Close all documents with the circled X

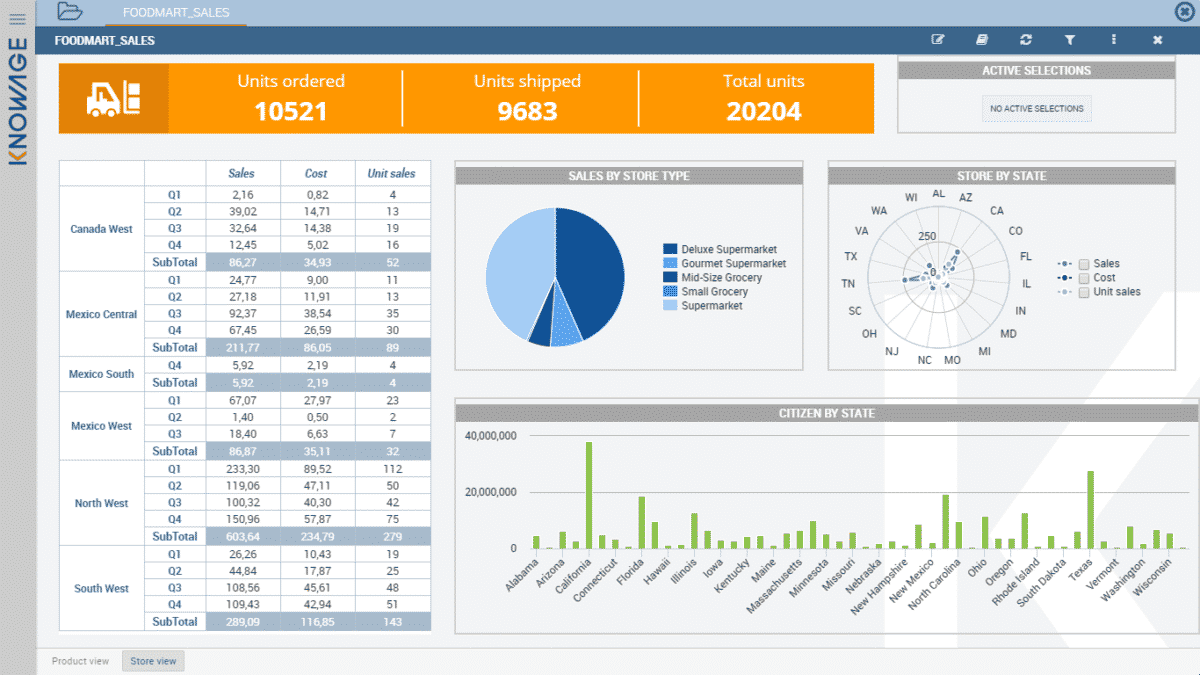tap(1184, 12)
